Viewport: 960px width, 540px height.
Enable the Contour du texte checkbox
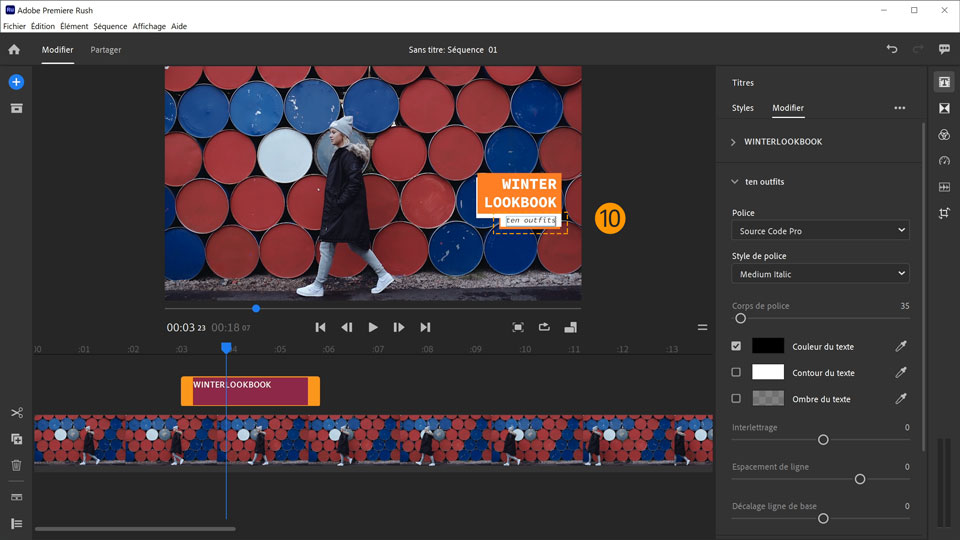(x=737, y=372)
